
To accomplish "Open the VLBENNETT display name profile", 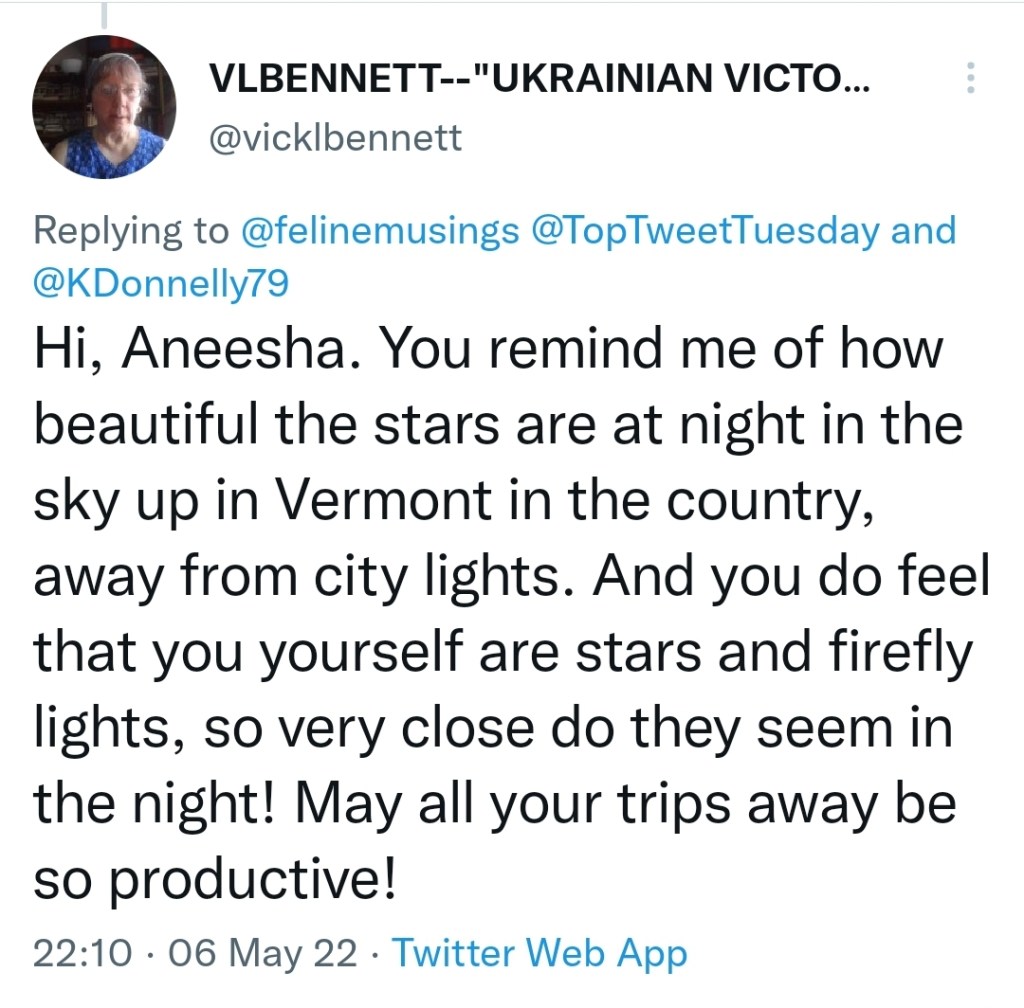I will click(x=540, y=82).
